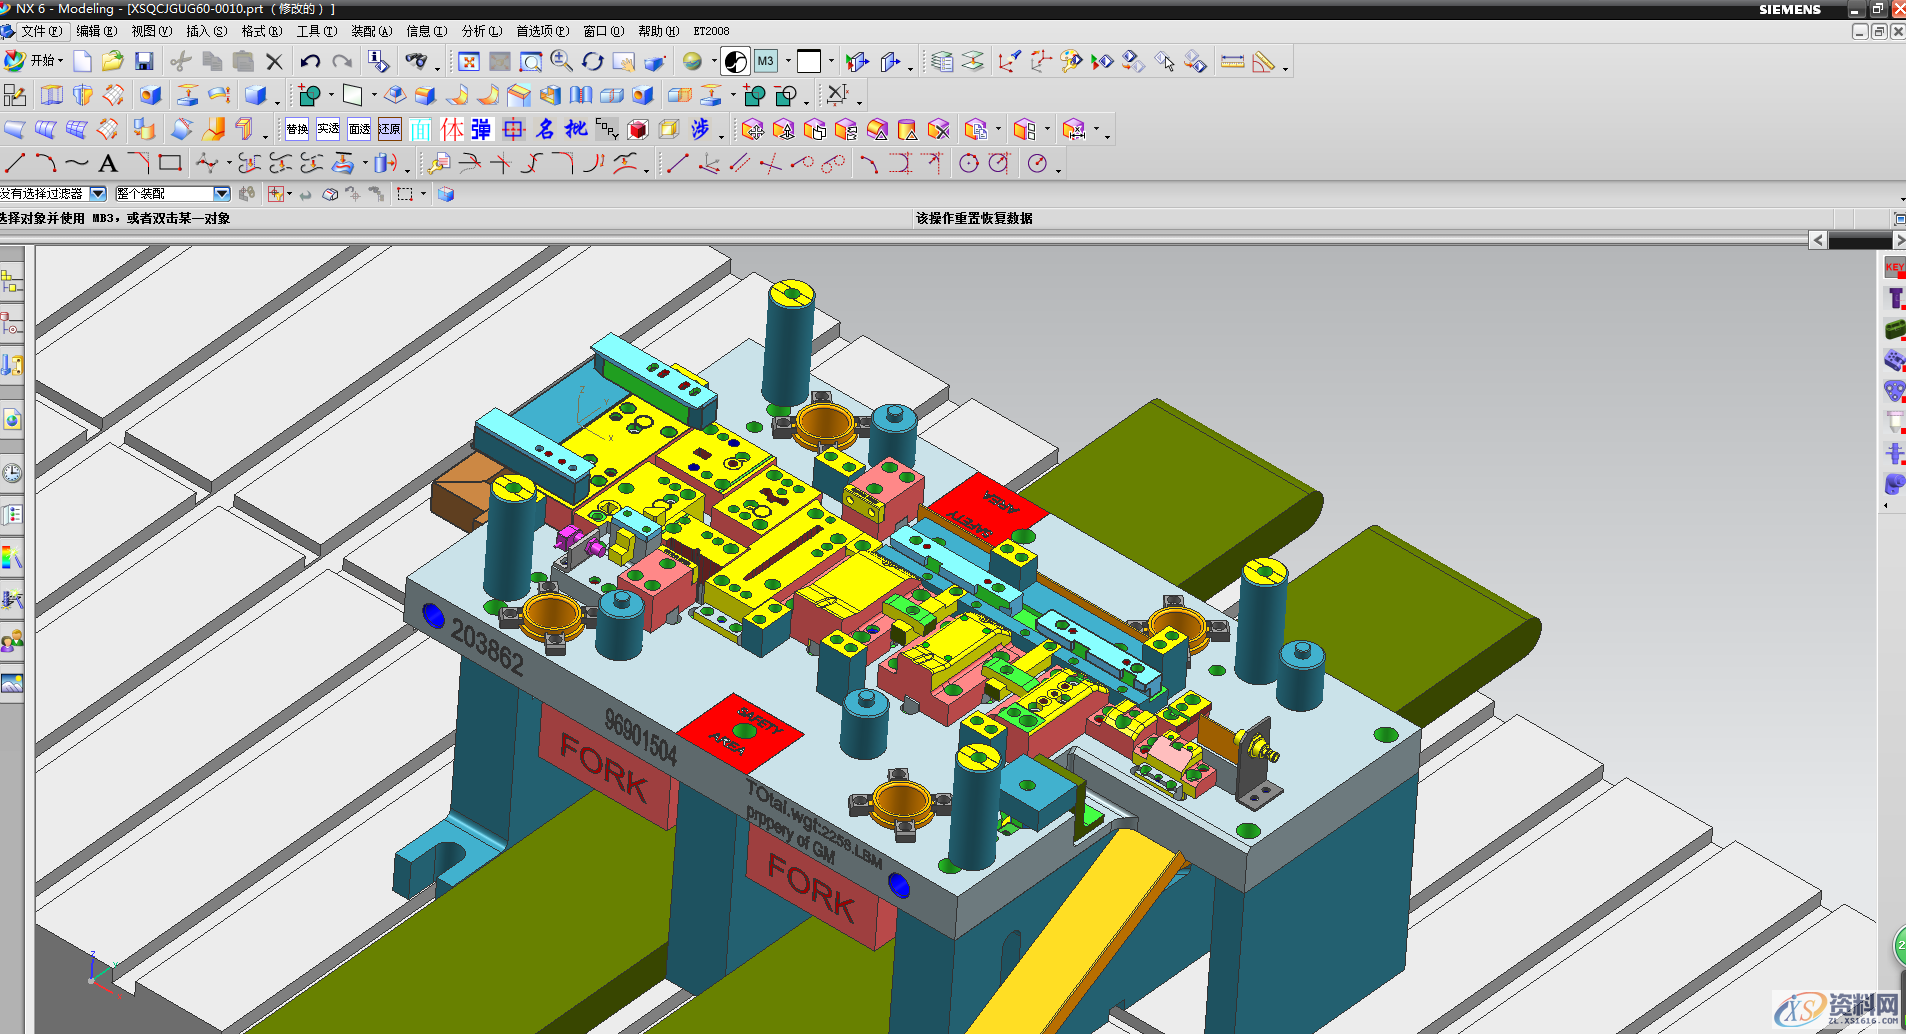Open the 文件 (F) menu

click(x=40, y=31)
